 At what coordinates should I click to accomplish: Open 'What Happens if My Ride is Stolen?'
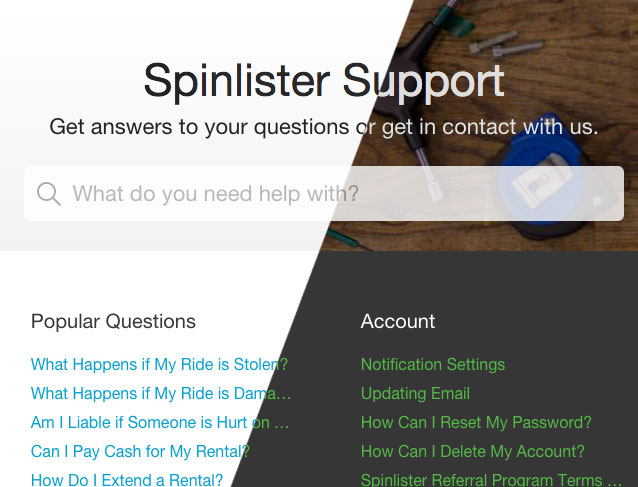pyautogui.click(x=160, y=364)
